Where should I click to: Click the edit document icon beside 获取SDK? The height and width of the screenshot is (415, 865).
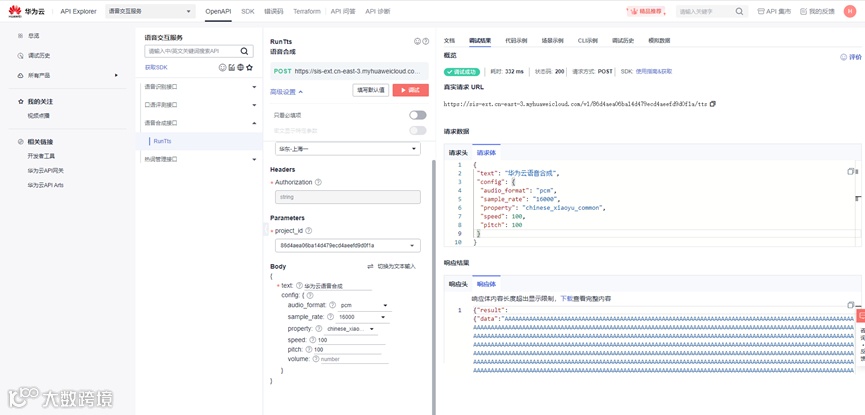click(232, 67)
